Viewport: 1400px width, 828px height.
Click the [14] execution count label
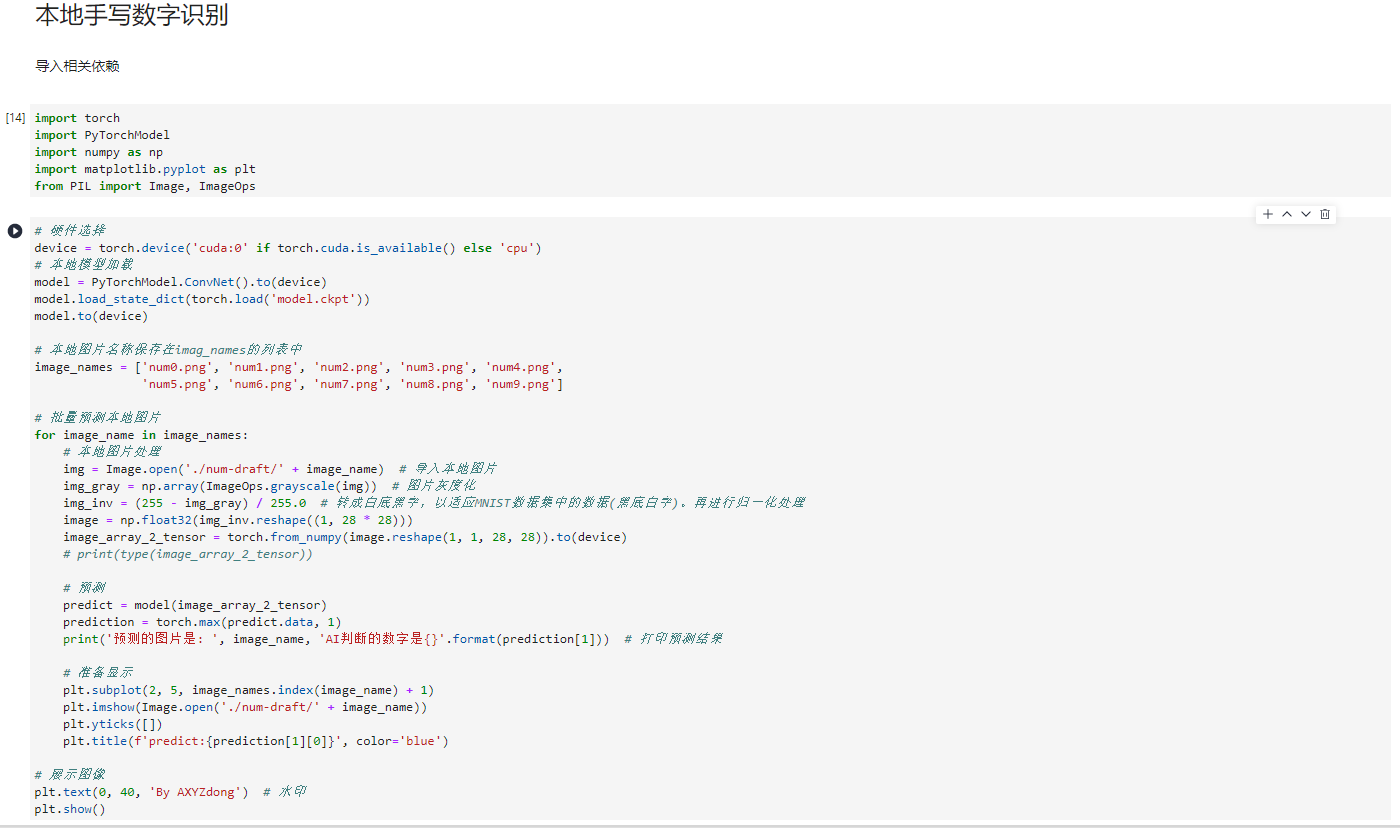[x=15, y=118]
